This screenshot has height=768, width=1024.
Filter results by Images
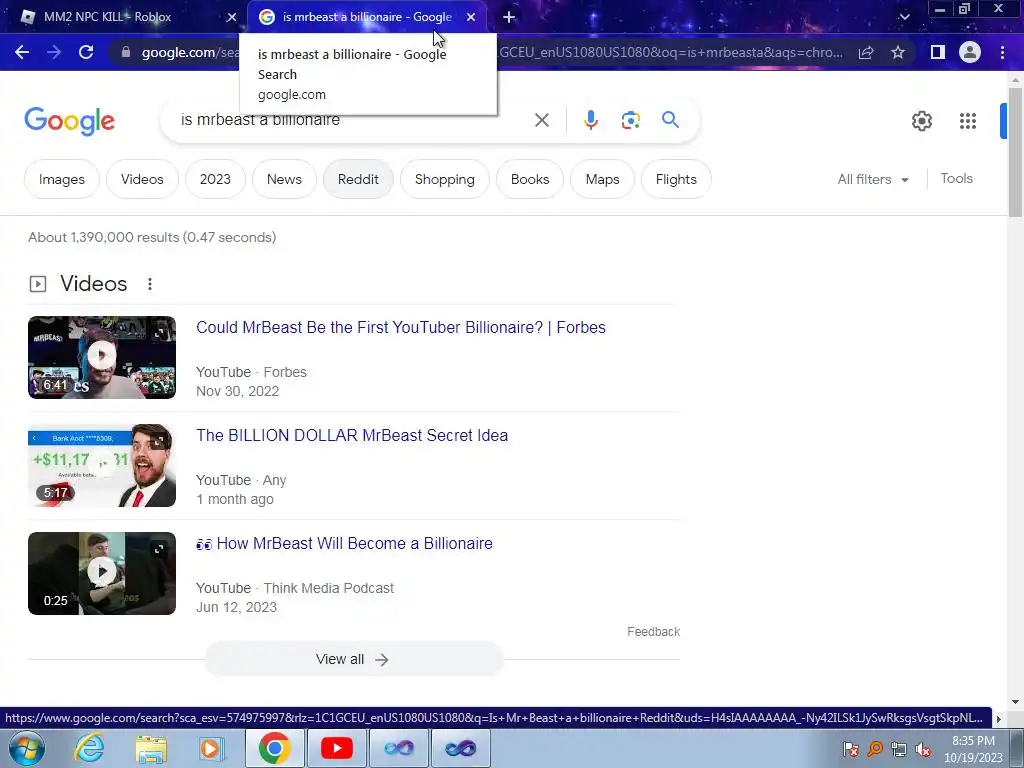[x=62, y=179]
